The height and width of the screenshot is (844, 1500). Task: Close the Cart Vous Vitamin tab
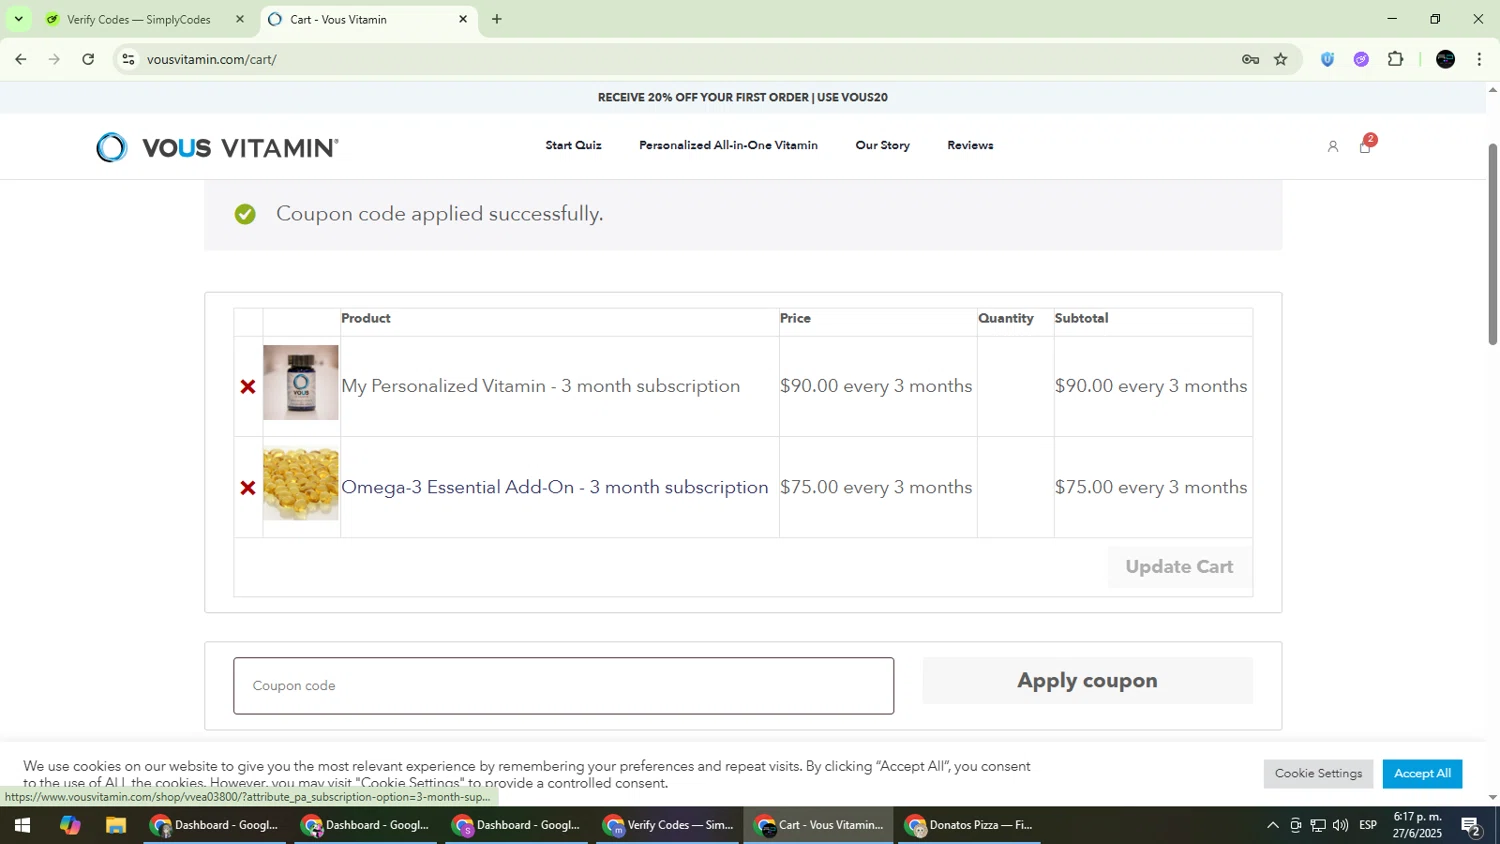point(463,19)
